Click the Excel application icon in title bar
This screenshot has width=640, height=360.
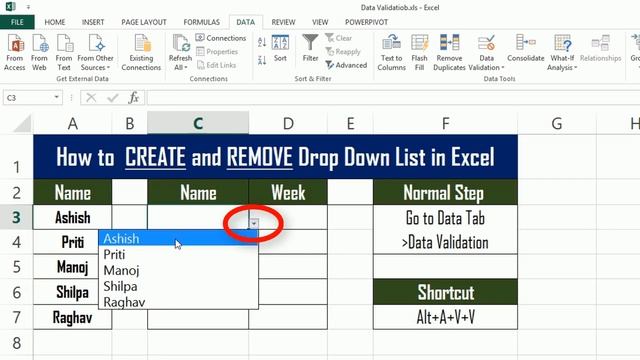10,7
